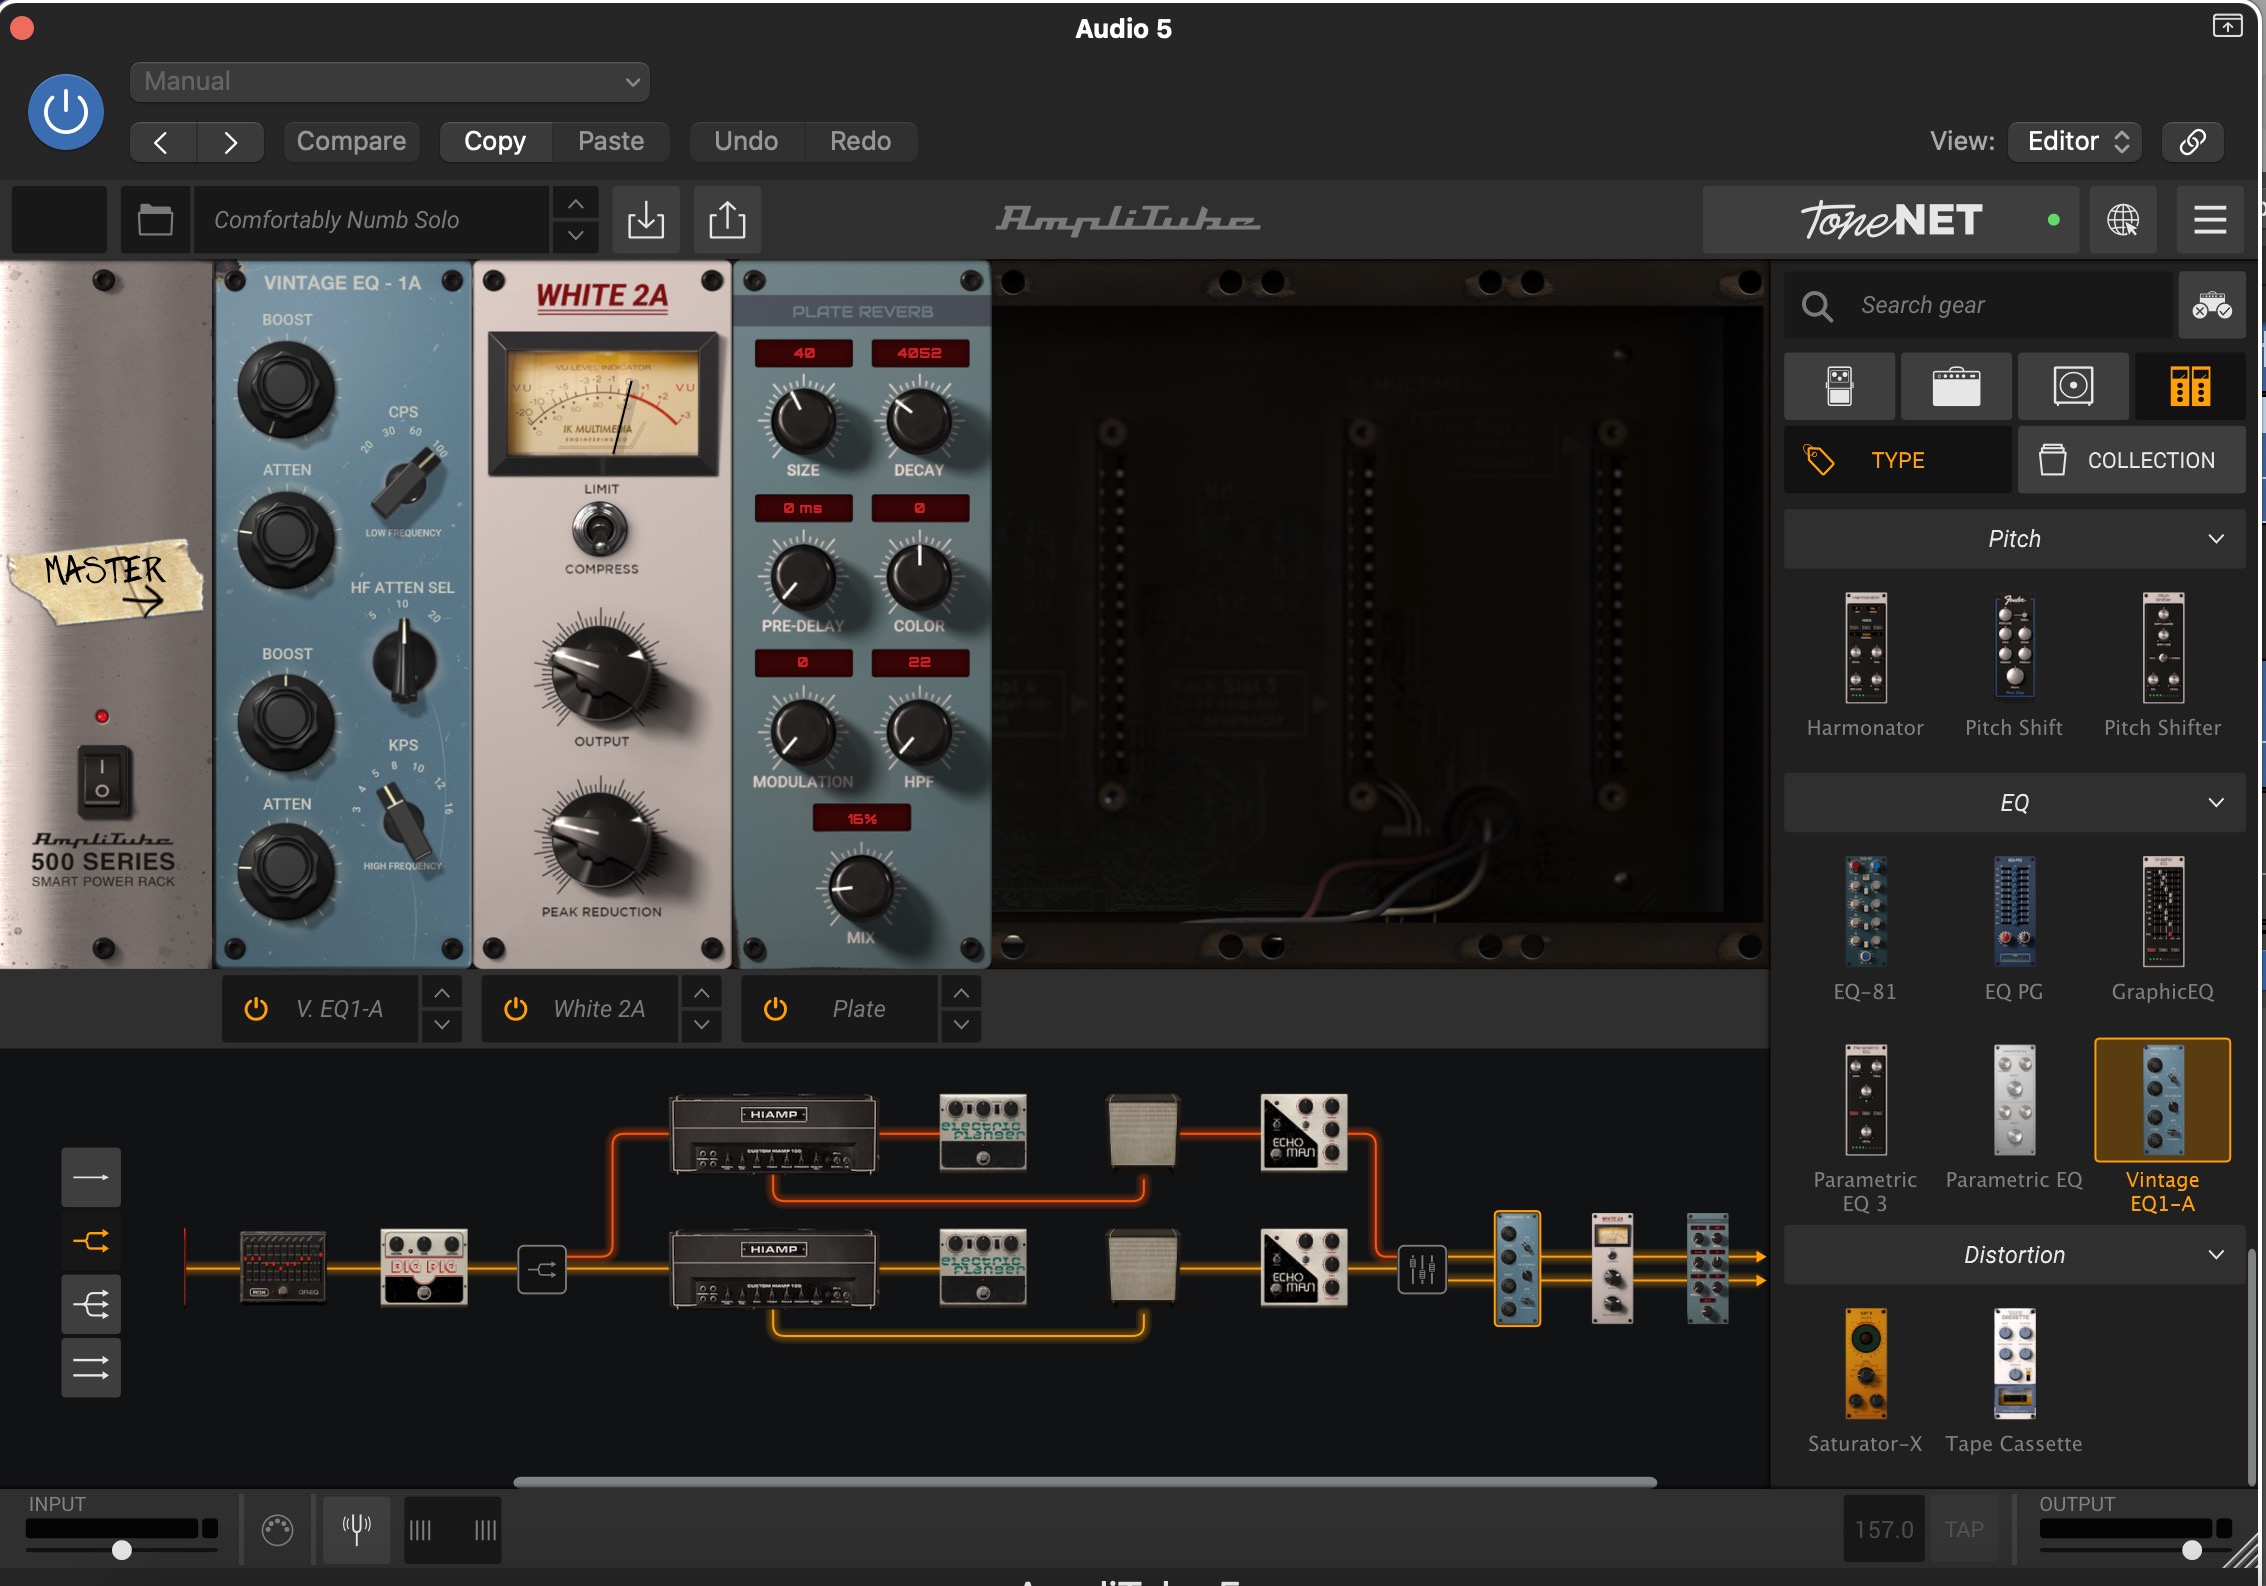Flip the White 2A Limit/Compress switch

(600, 529)
